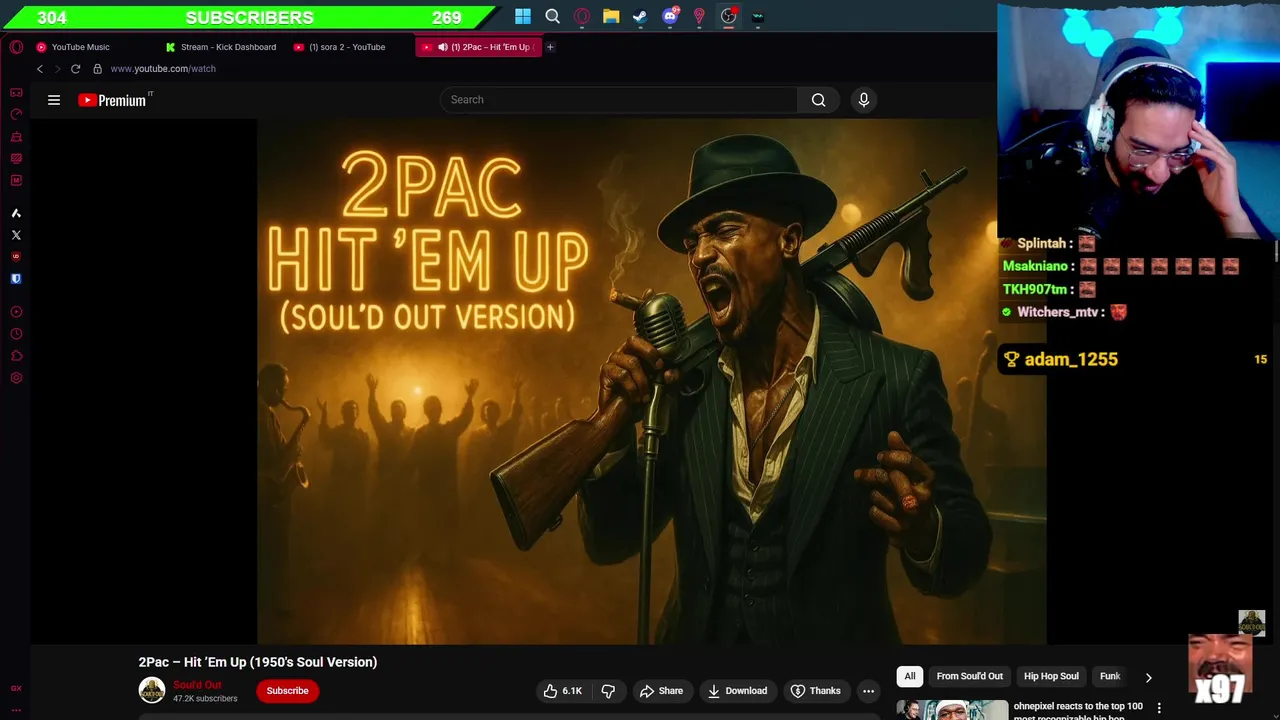
Task: Start voice search with the microphone icon
Action: [x=864, y=100]
